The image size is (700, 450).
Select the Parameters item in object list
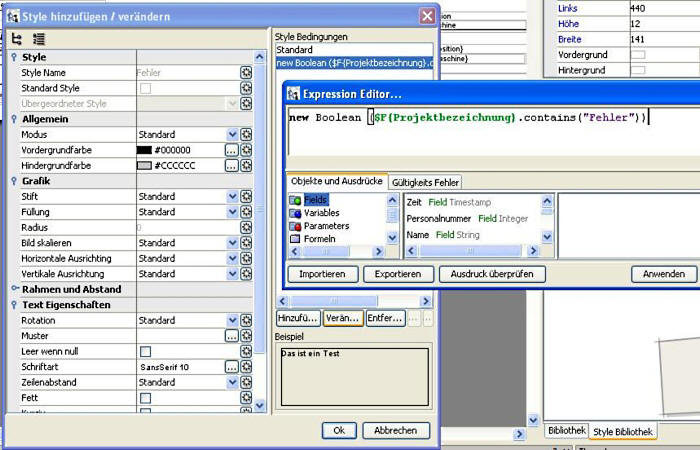tap(326, 226)
